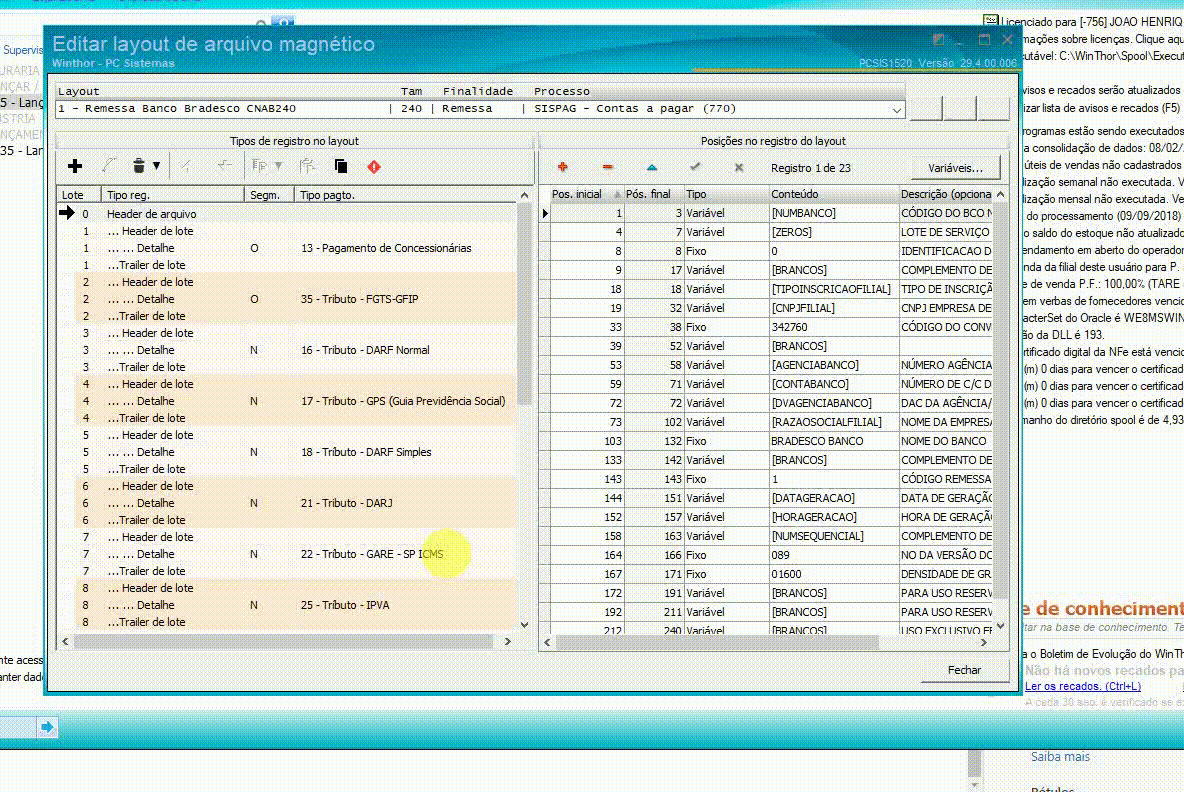Click the 01600 content cell
1184x792 pixels.
click(834, 574)
